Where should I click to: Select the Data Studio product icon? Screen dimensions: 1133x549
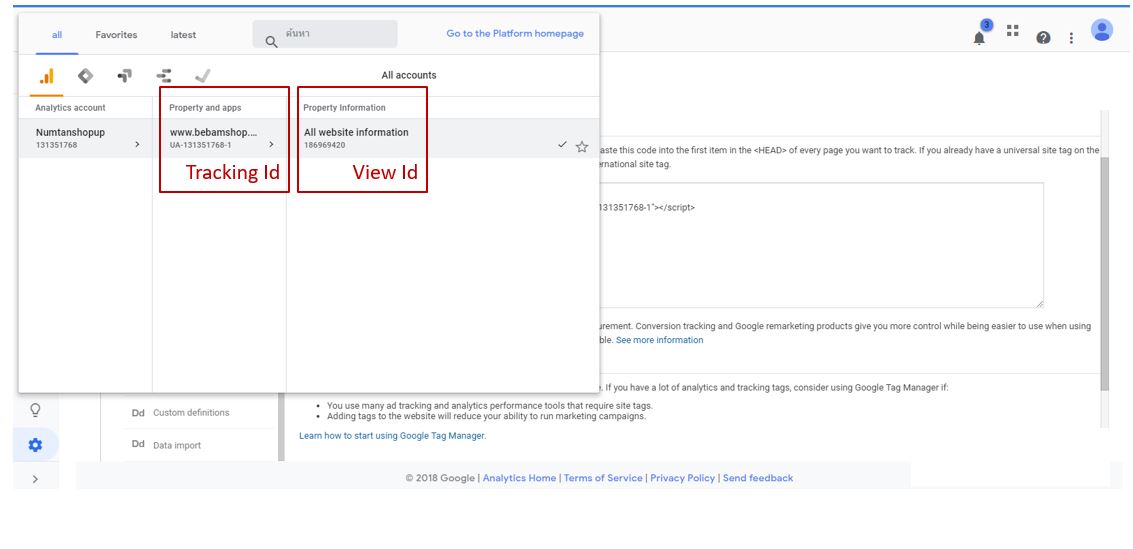click(x=163, y=75)
